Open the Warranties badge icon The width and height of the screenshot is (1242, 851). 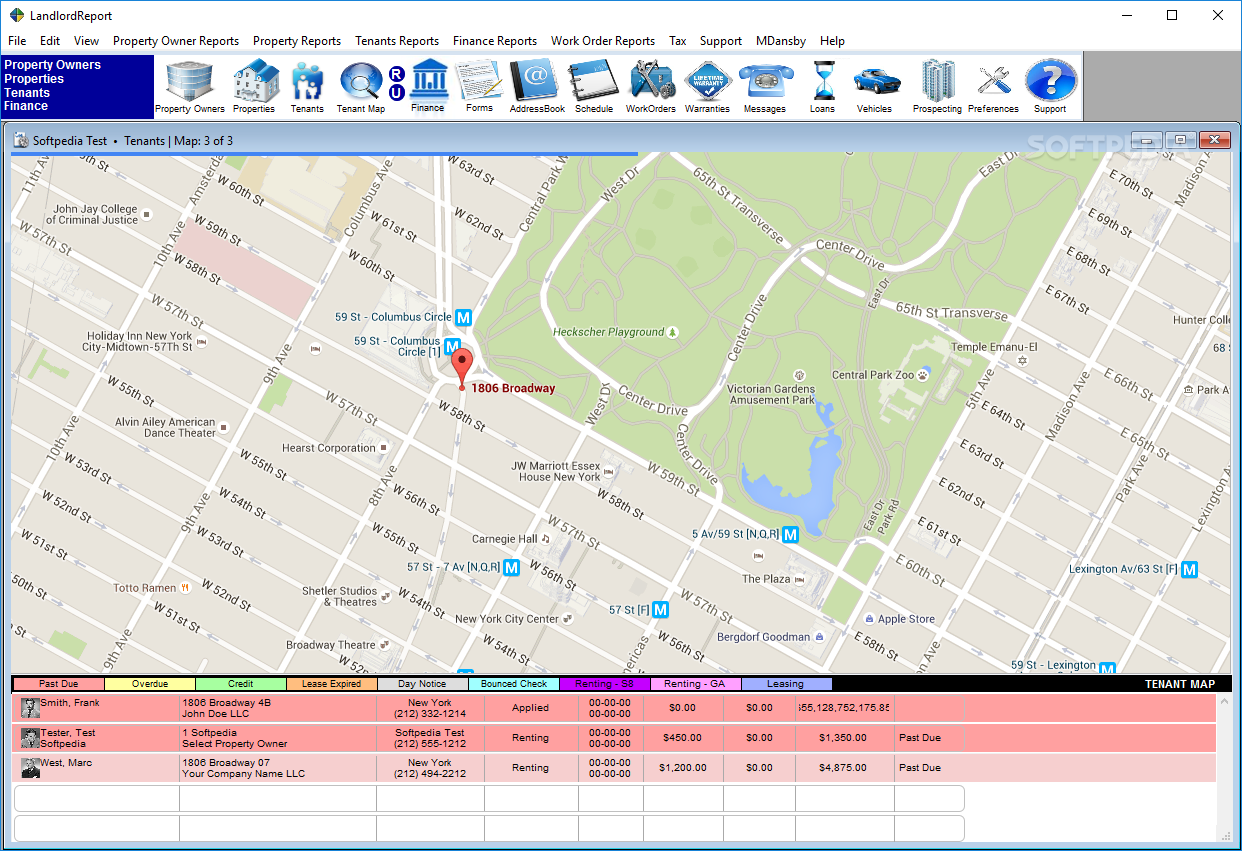(708, 87)
